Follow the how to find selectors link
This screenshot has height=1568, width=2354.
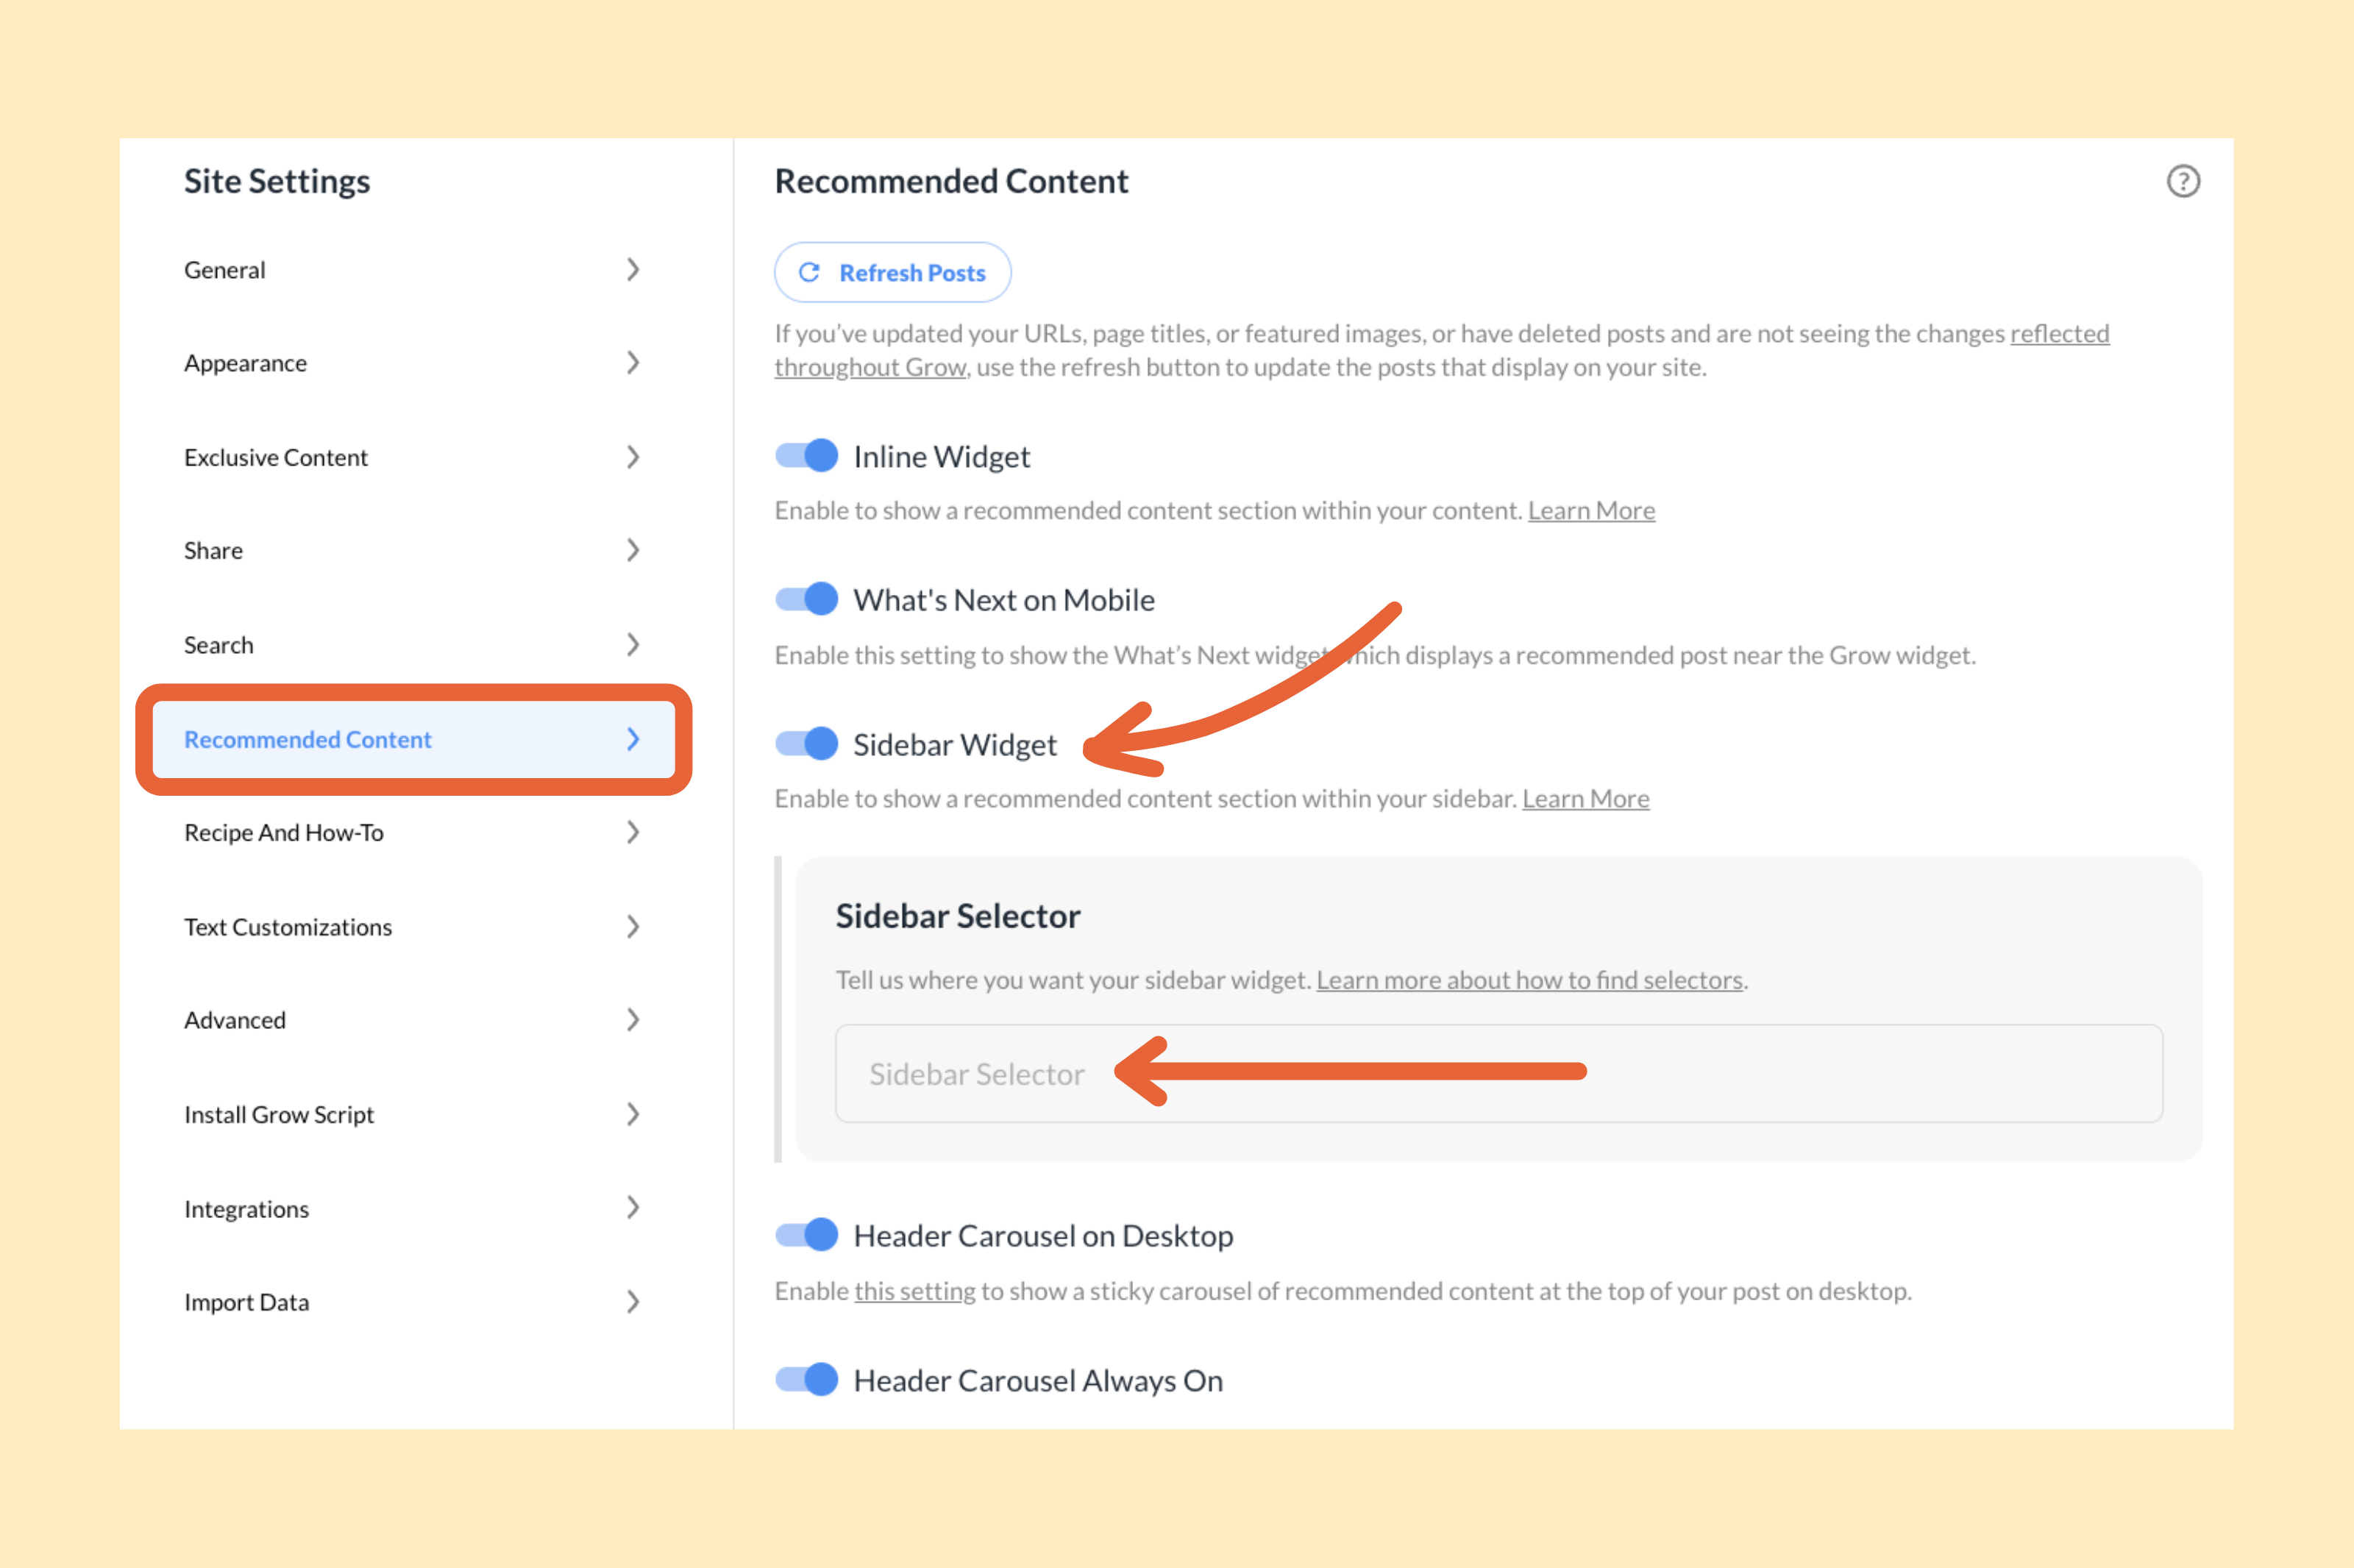click(1529, 980)
